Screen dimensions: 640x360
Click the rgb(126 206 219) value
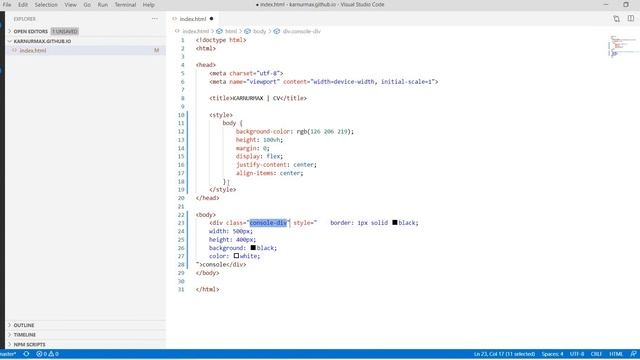(325, 131)
